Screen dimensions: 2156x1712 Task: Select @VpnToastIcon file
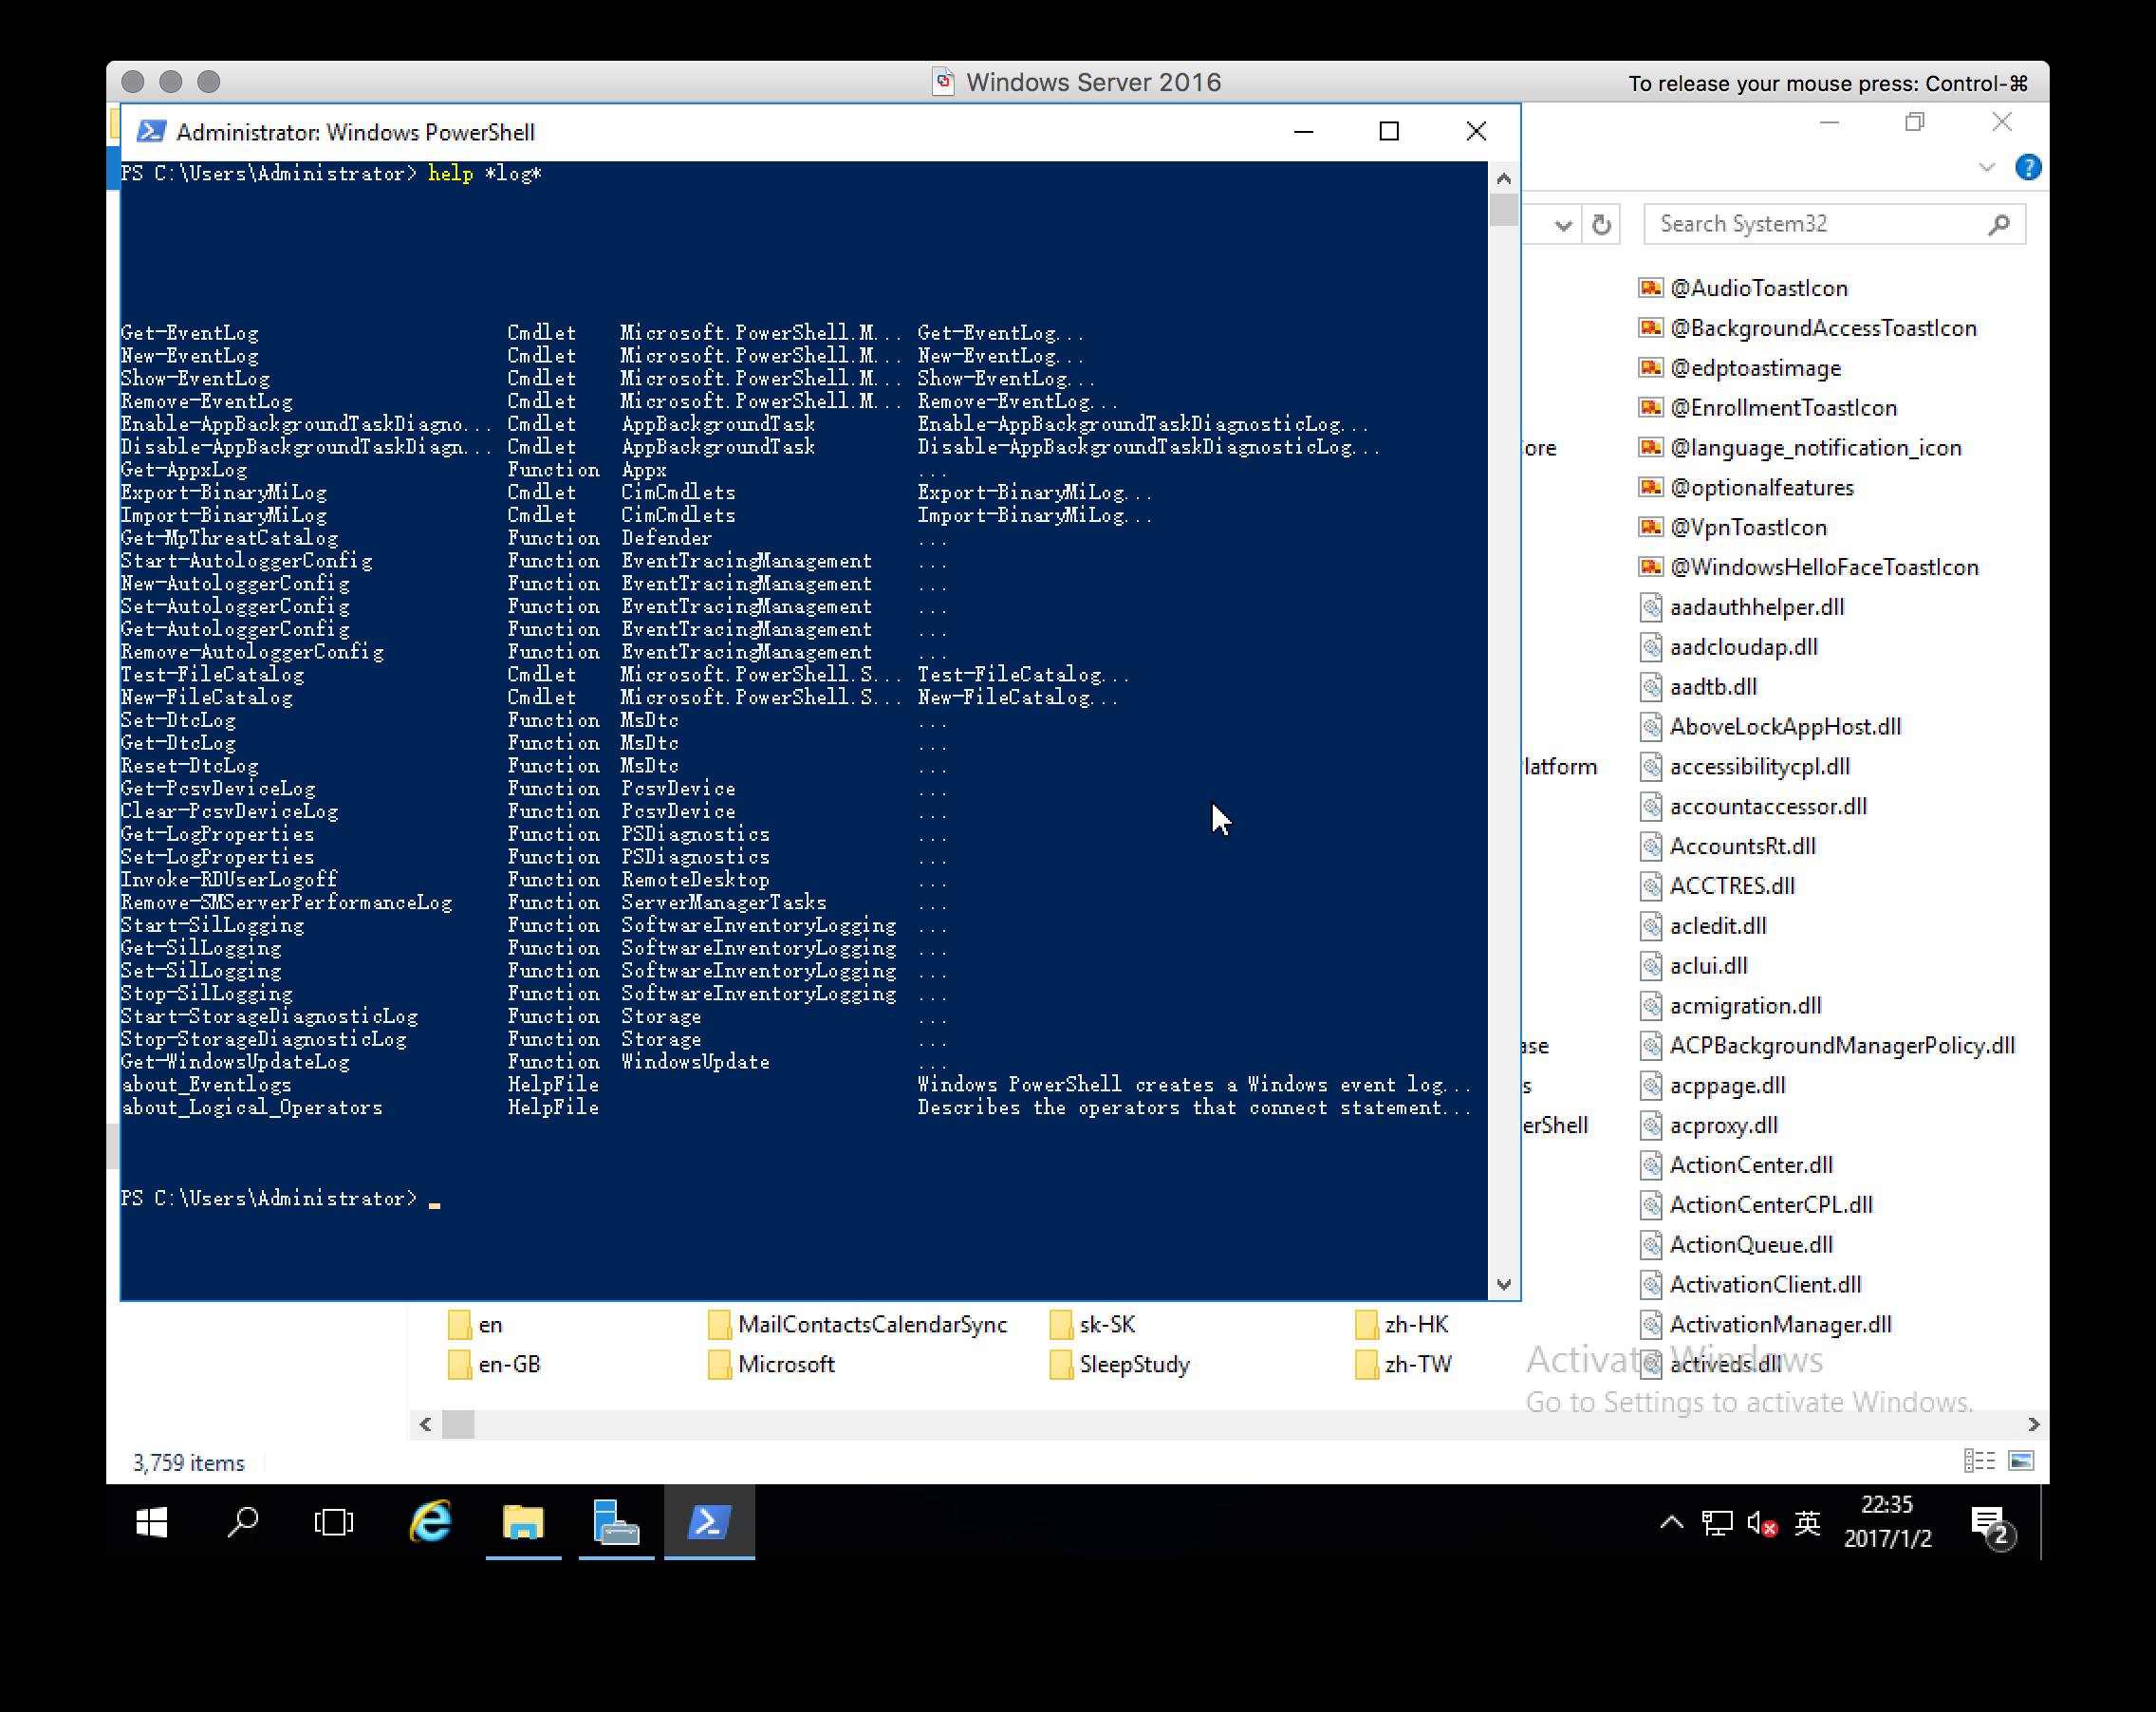(1732, 527)
